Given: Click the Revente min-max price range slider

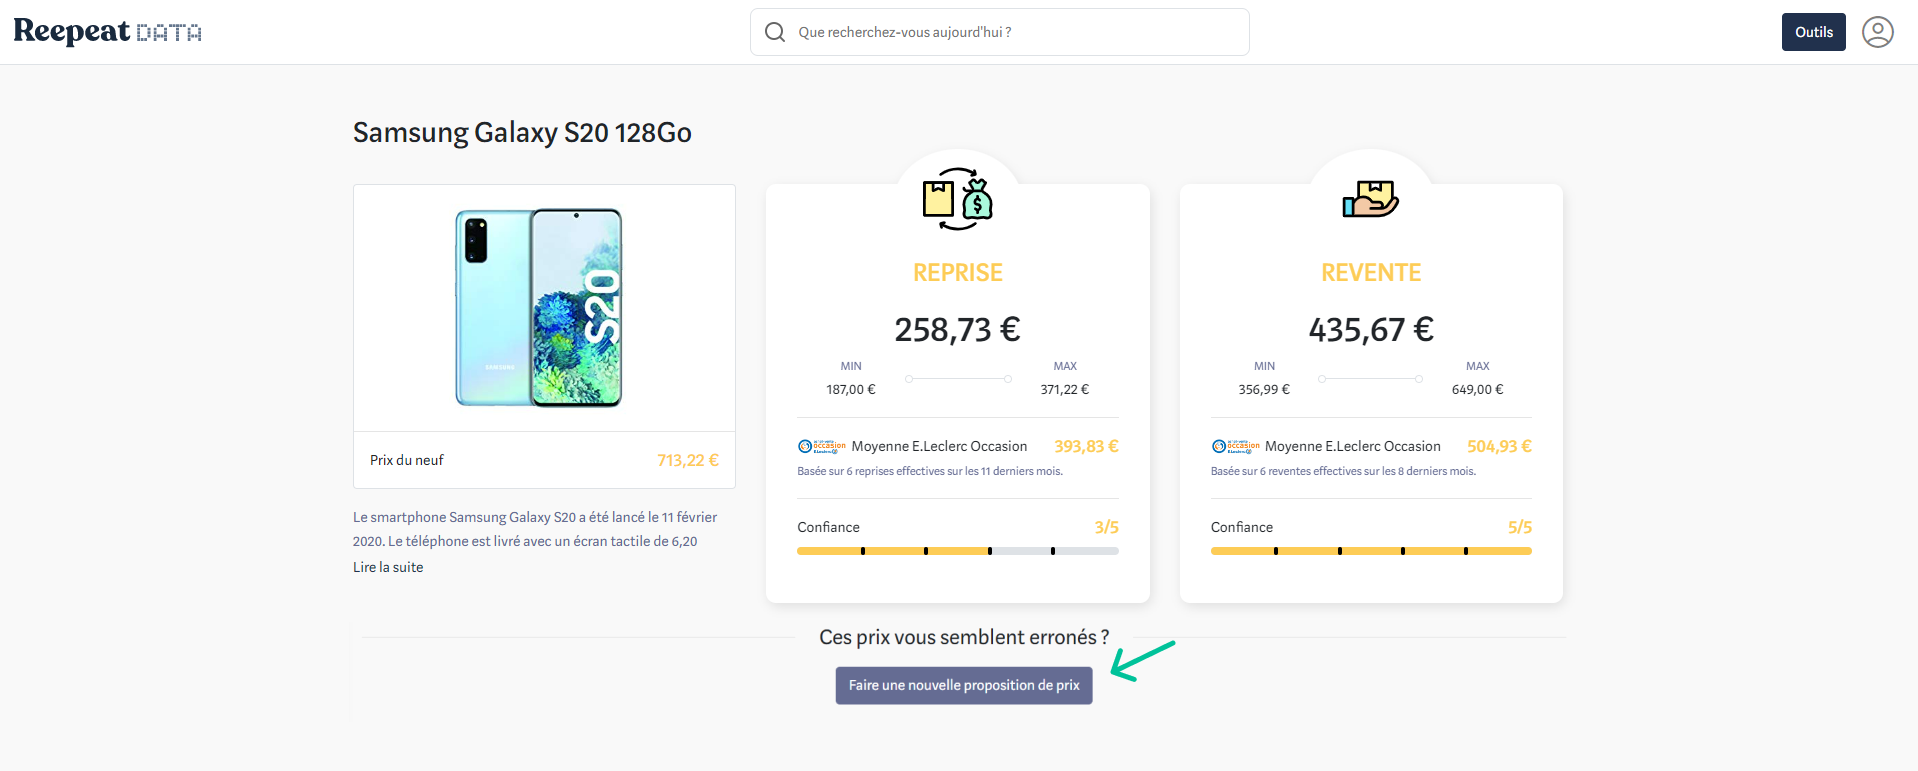Looking at the screenshot, I should 1370,379.
